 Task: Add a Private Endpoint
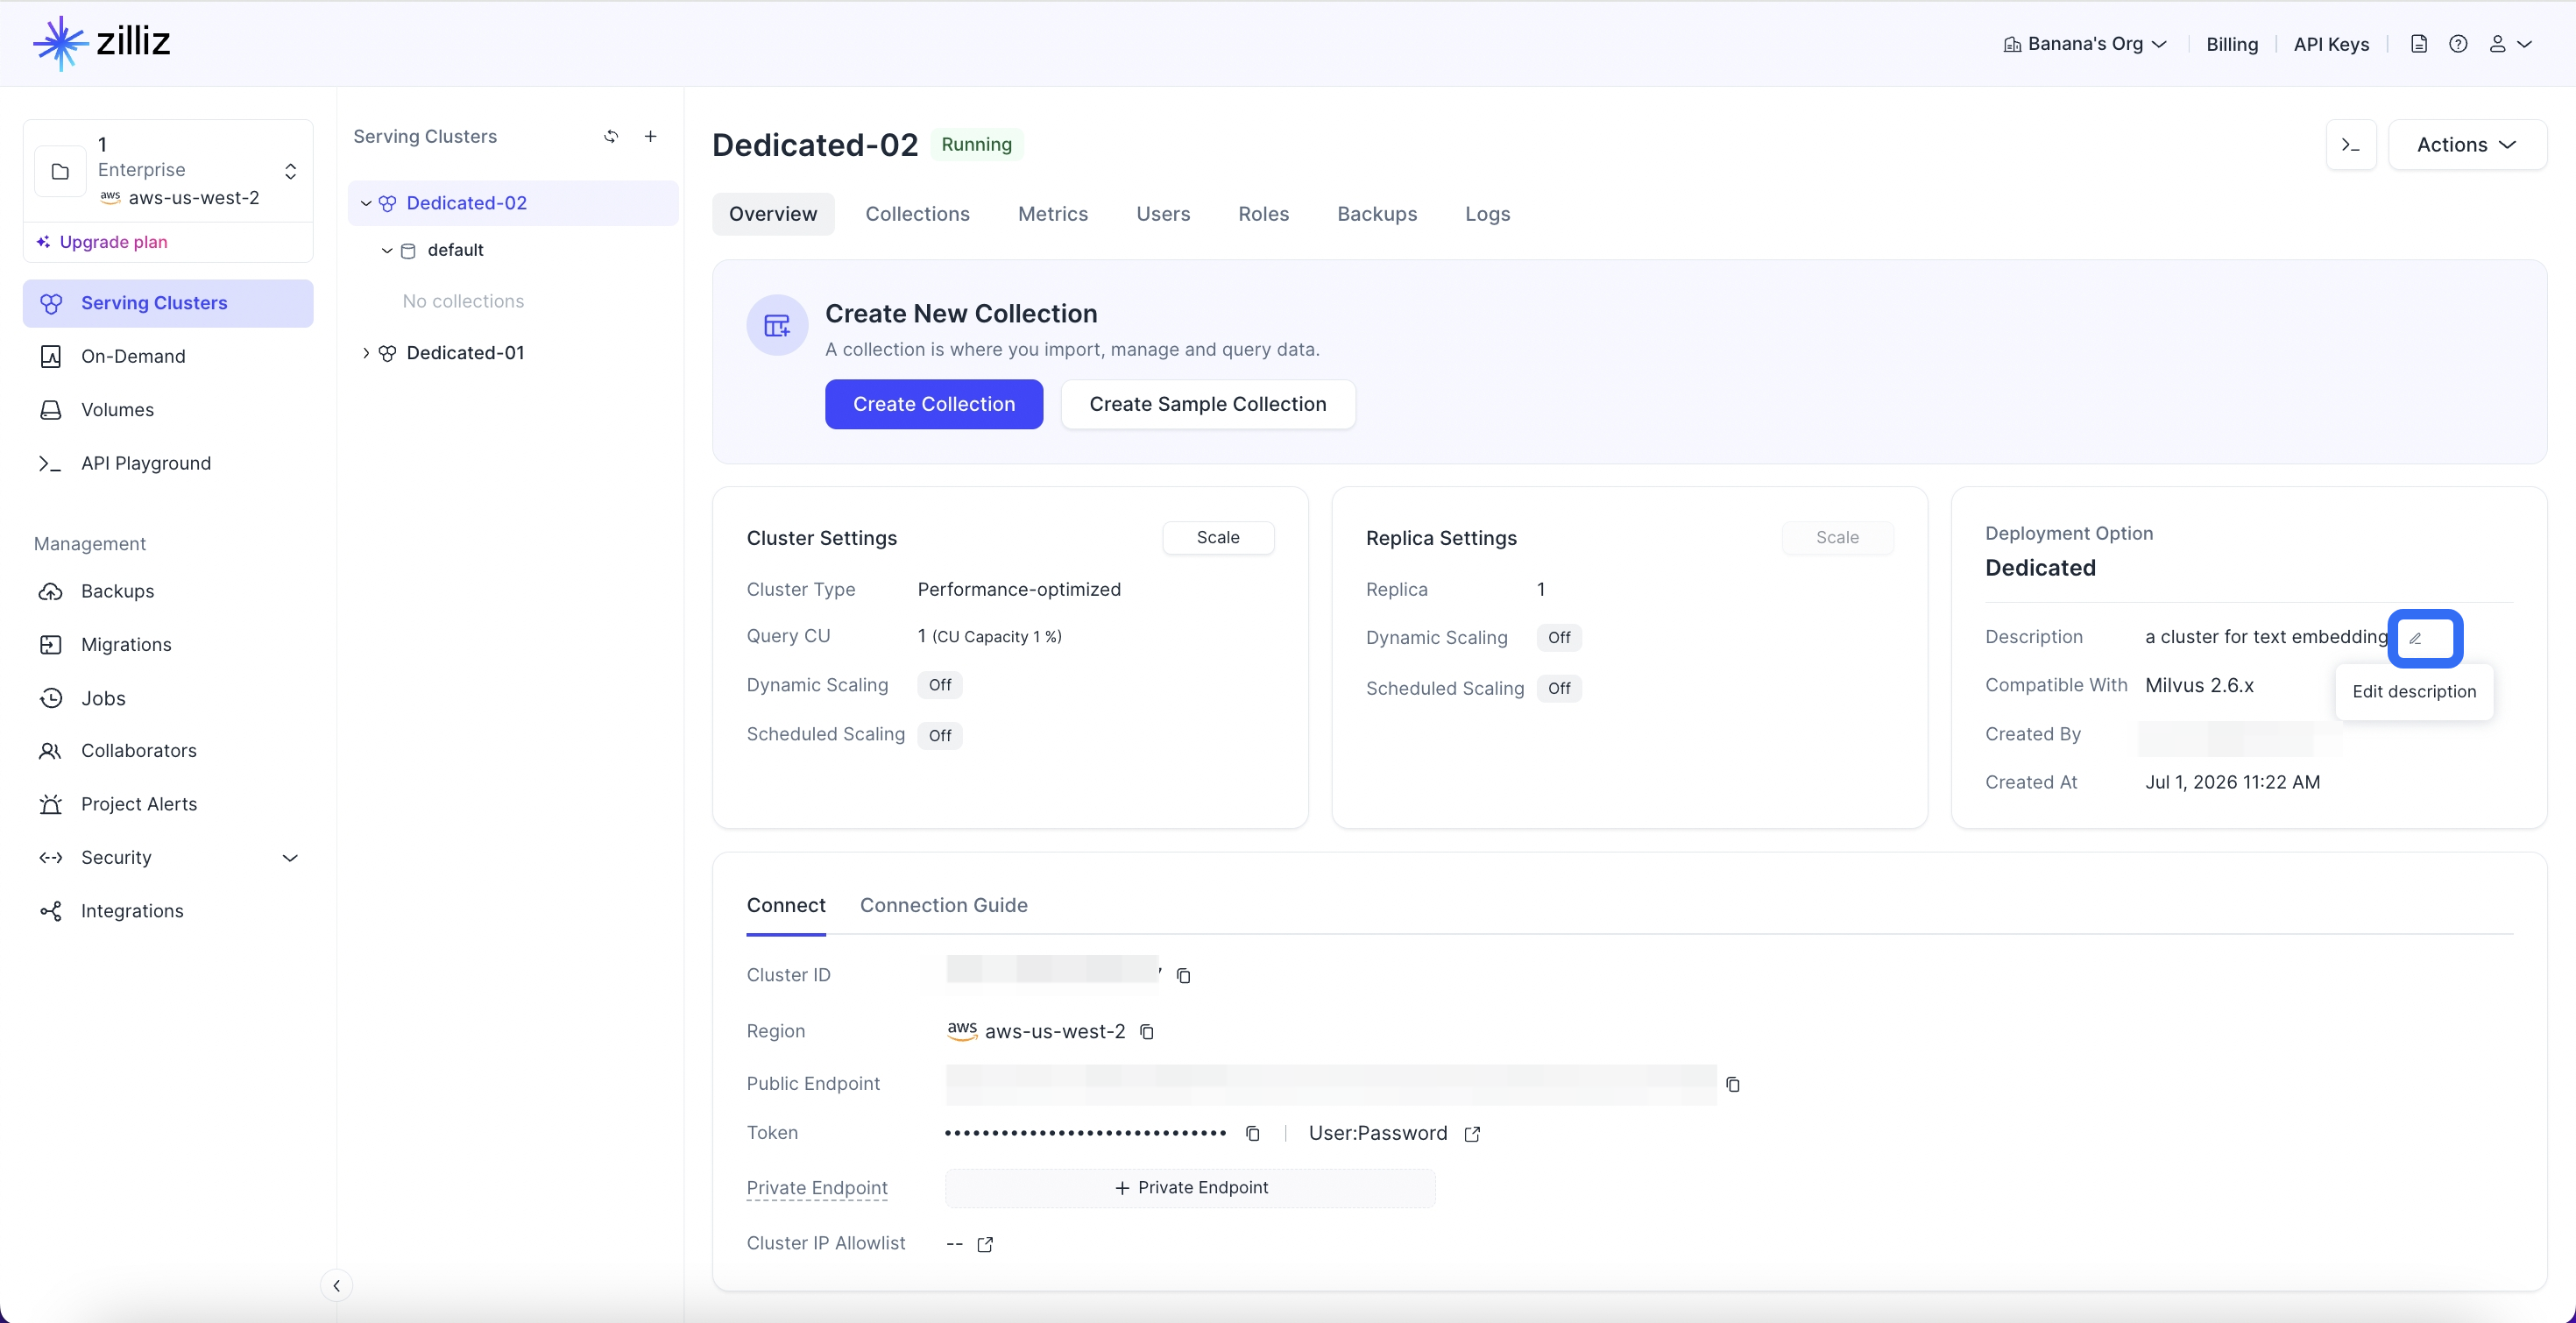tap(1190, 1188)
